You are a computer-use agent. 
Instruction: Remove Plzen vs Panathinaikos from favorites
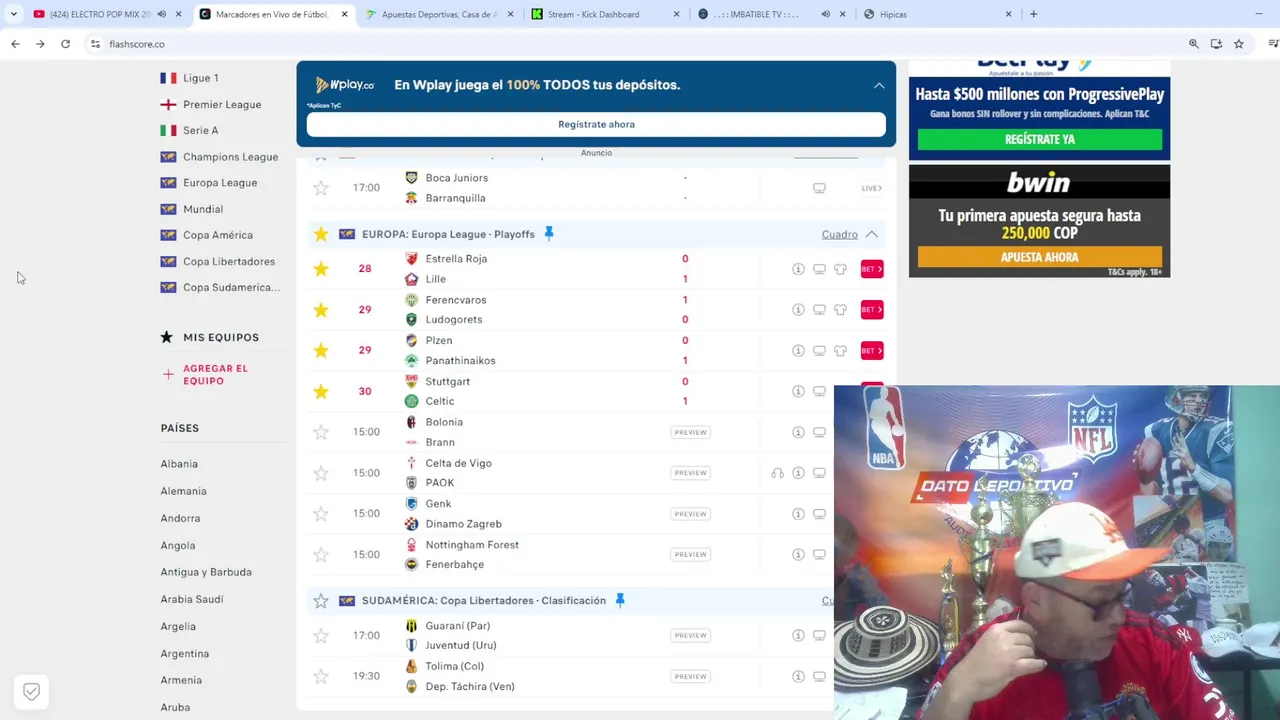pos(320,350)
